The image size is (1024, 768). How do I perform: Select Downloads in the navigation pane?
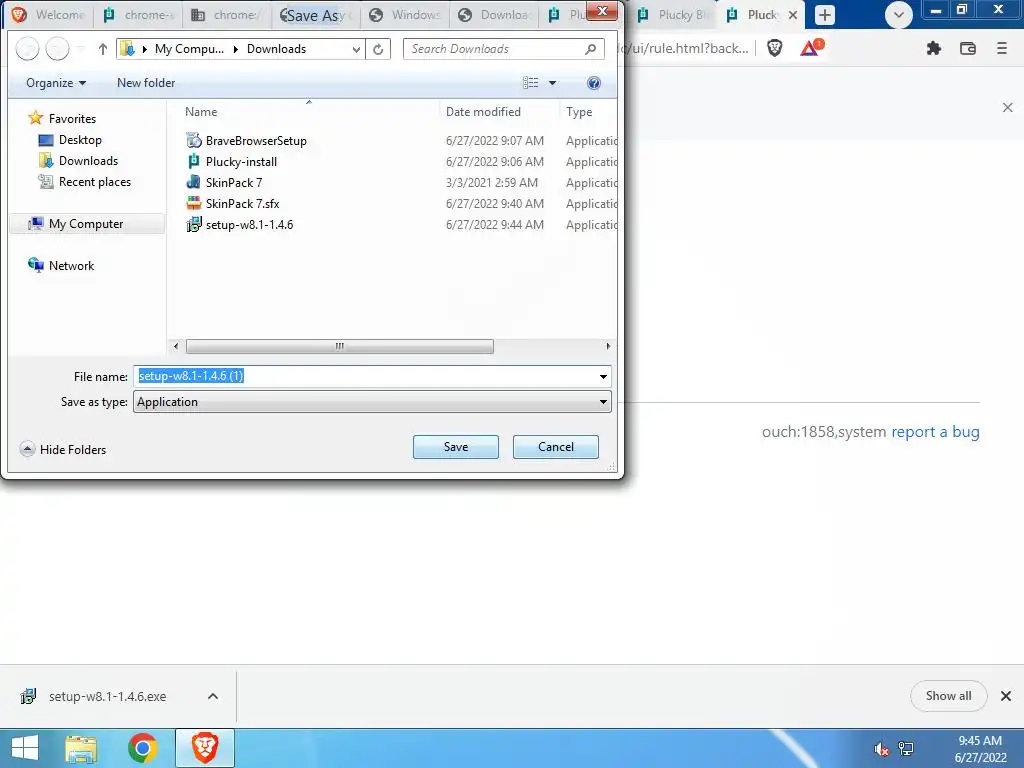(79, 161)
